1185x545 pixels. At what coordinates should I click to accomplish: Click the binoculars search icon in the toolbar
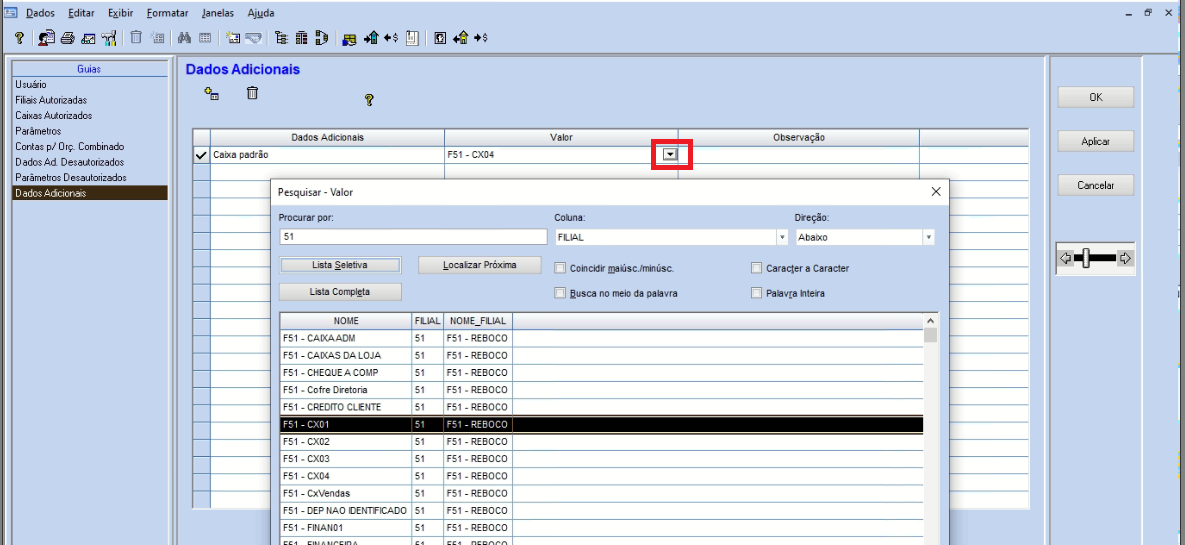(184, 37)
